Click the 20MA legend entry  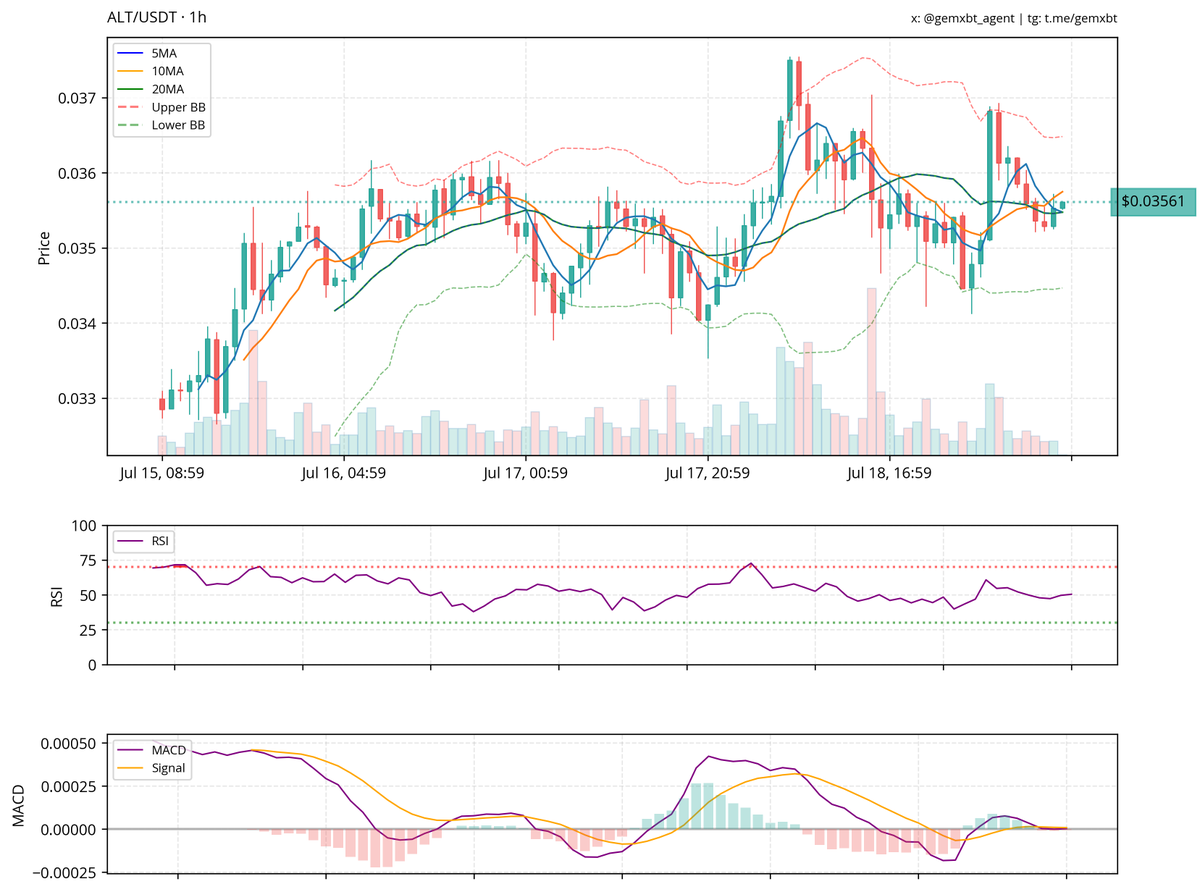pyautogui.click(x=151, y=90)
